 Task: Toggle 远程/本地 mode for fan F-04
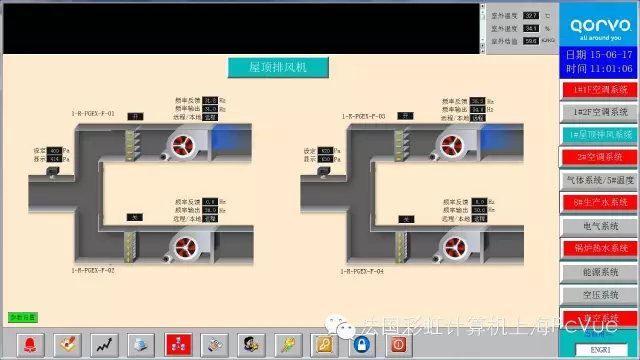click(479, 219)
